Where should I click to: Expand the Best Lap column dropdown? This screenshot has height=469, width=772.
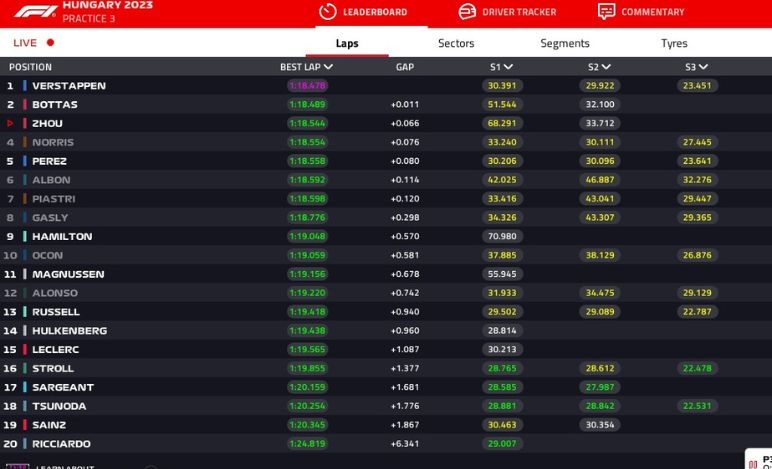329,67
